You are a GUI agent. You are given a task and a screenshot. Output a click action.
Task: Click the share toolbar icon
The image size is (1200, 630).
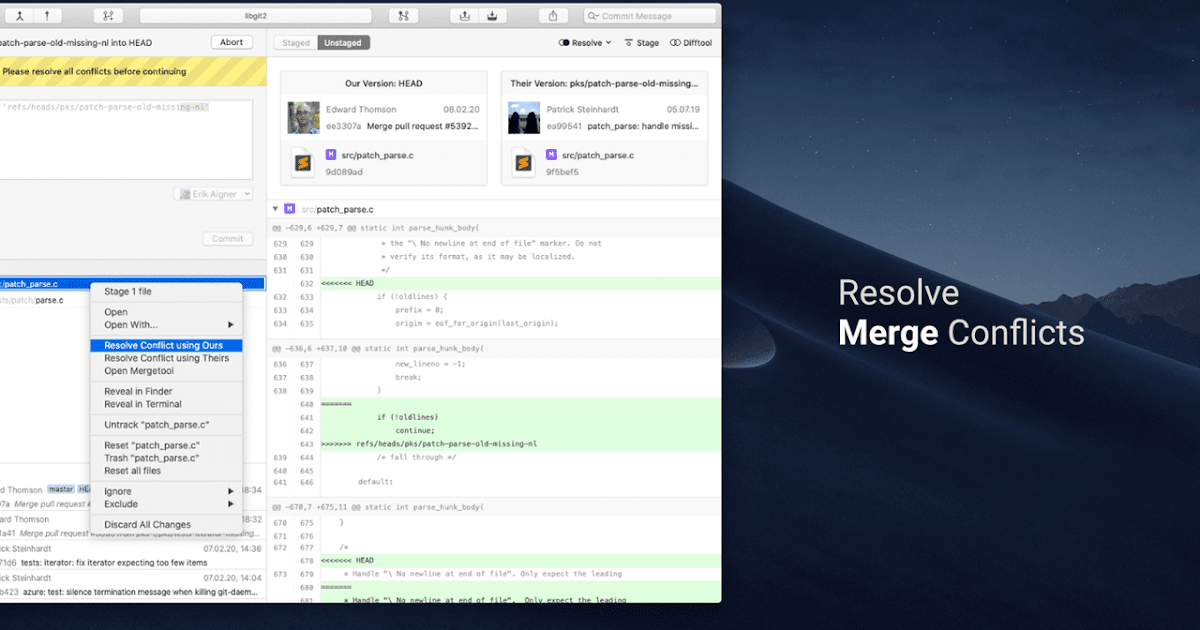(553, 16)
